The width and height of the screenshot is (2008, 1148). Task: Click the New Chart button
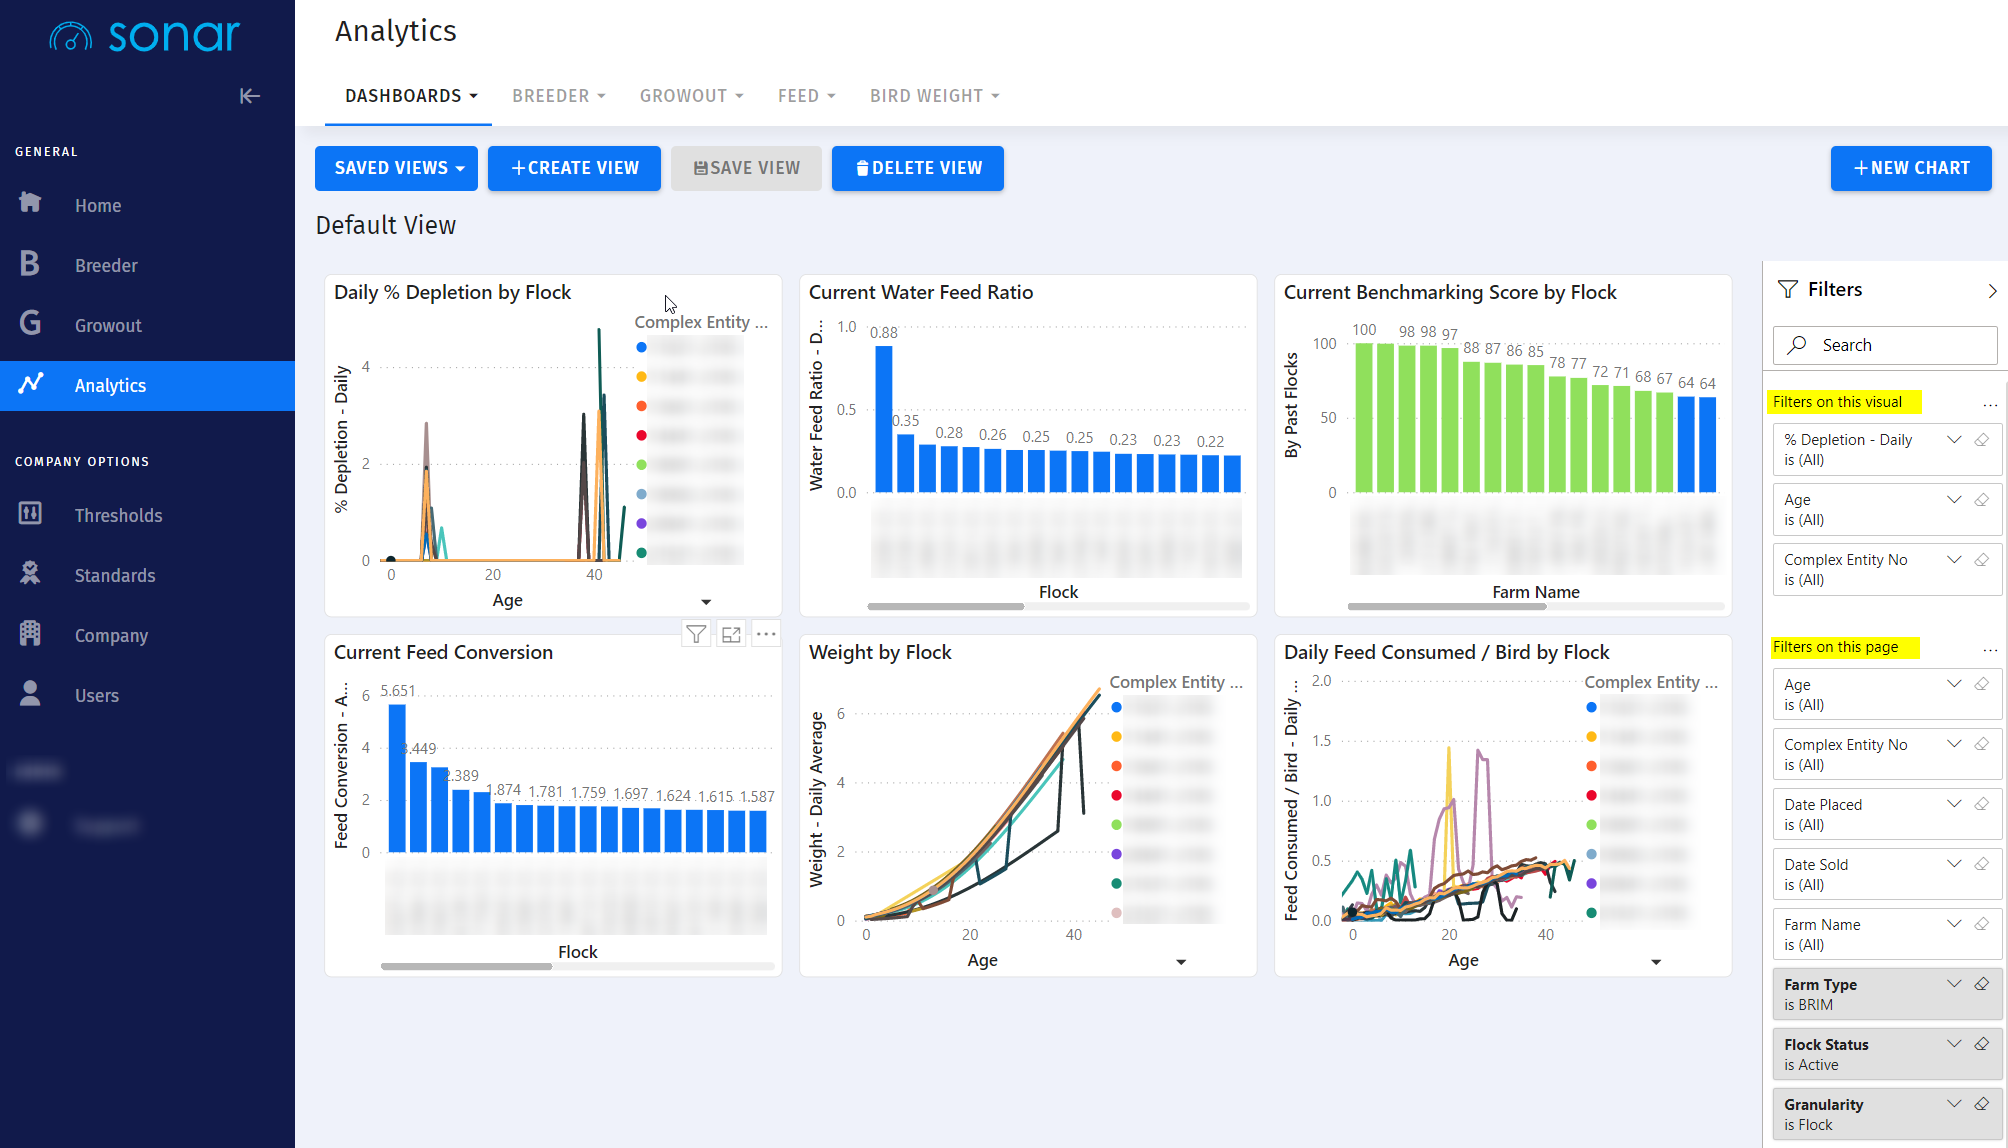tap(1911, 168)
